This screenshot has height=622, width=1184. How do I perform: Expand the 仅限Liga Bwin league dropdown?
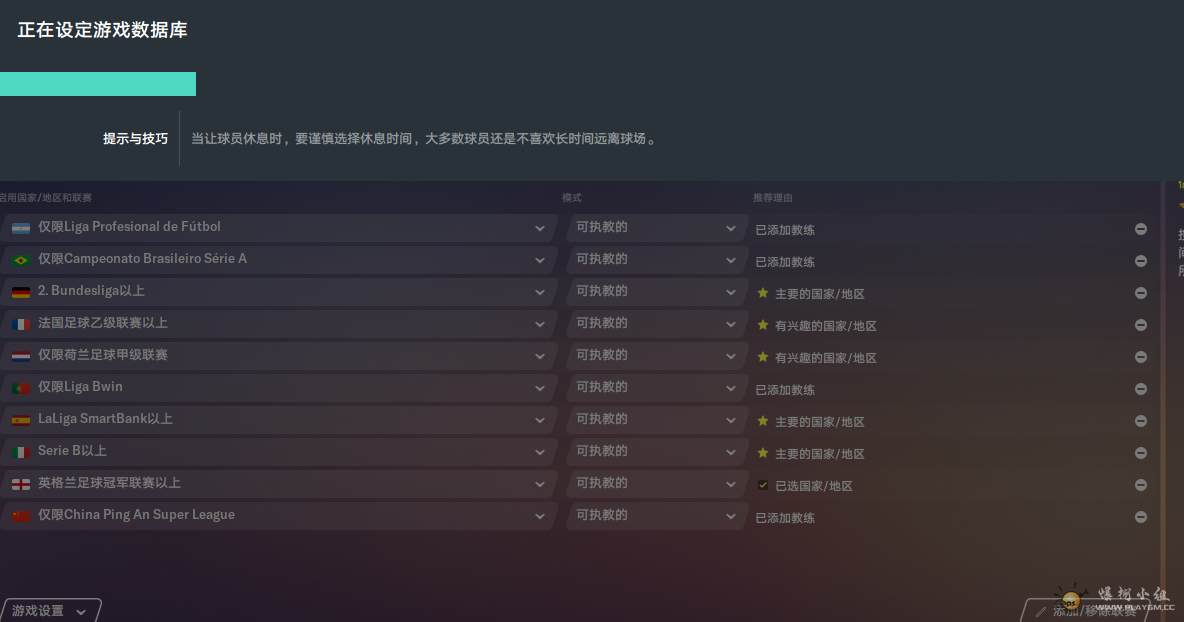[539, 389]
